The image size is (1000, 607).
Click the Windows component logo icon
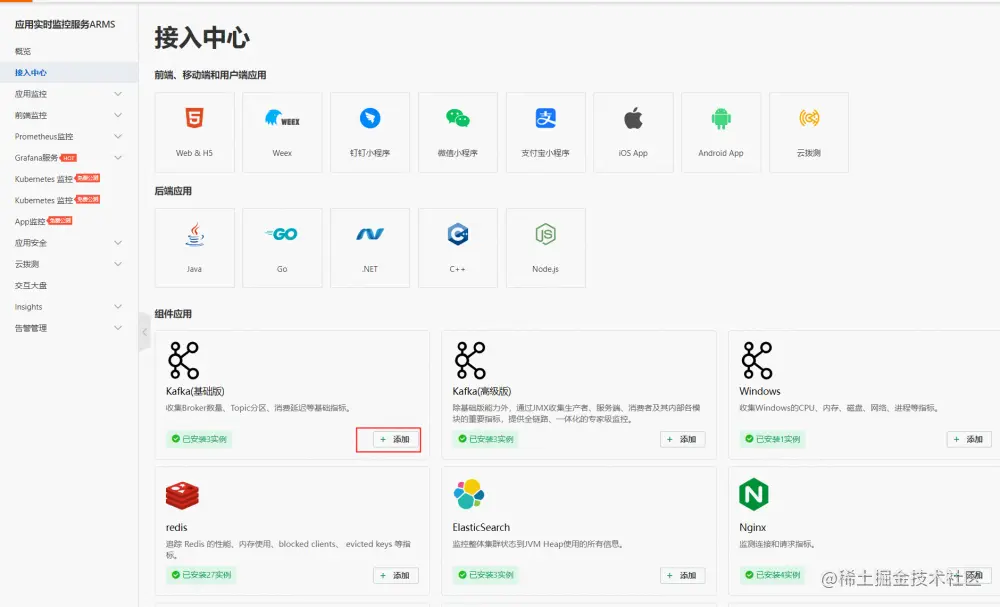(x=757, y=360)
